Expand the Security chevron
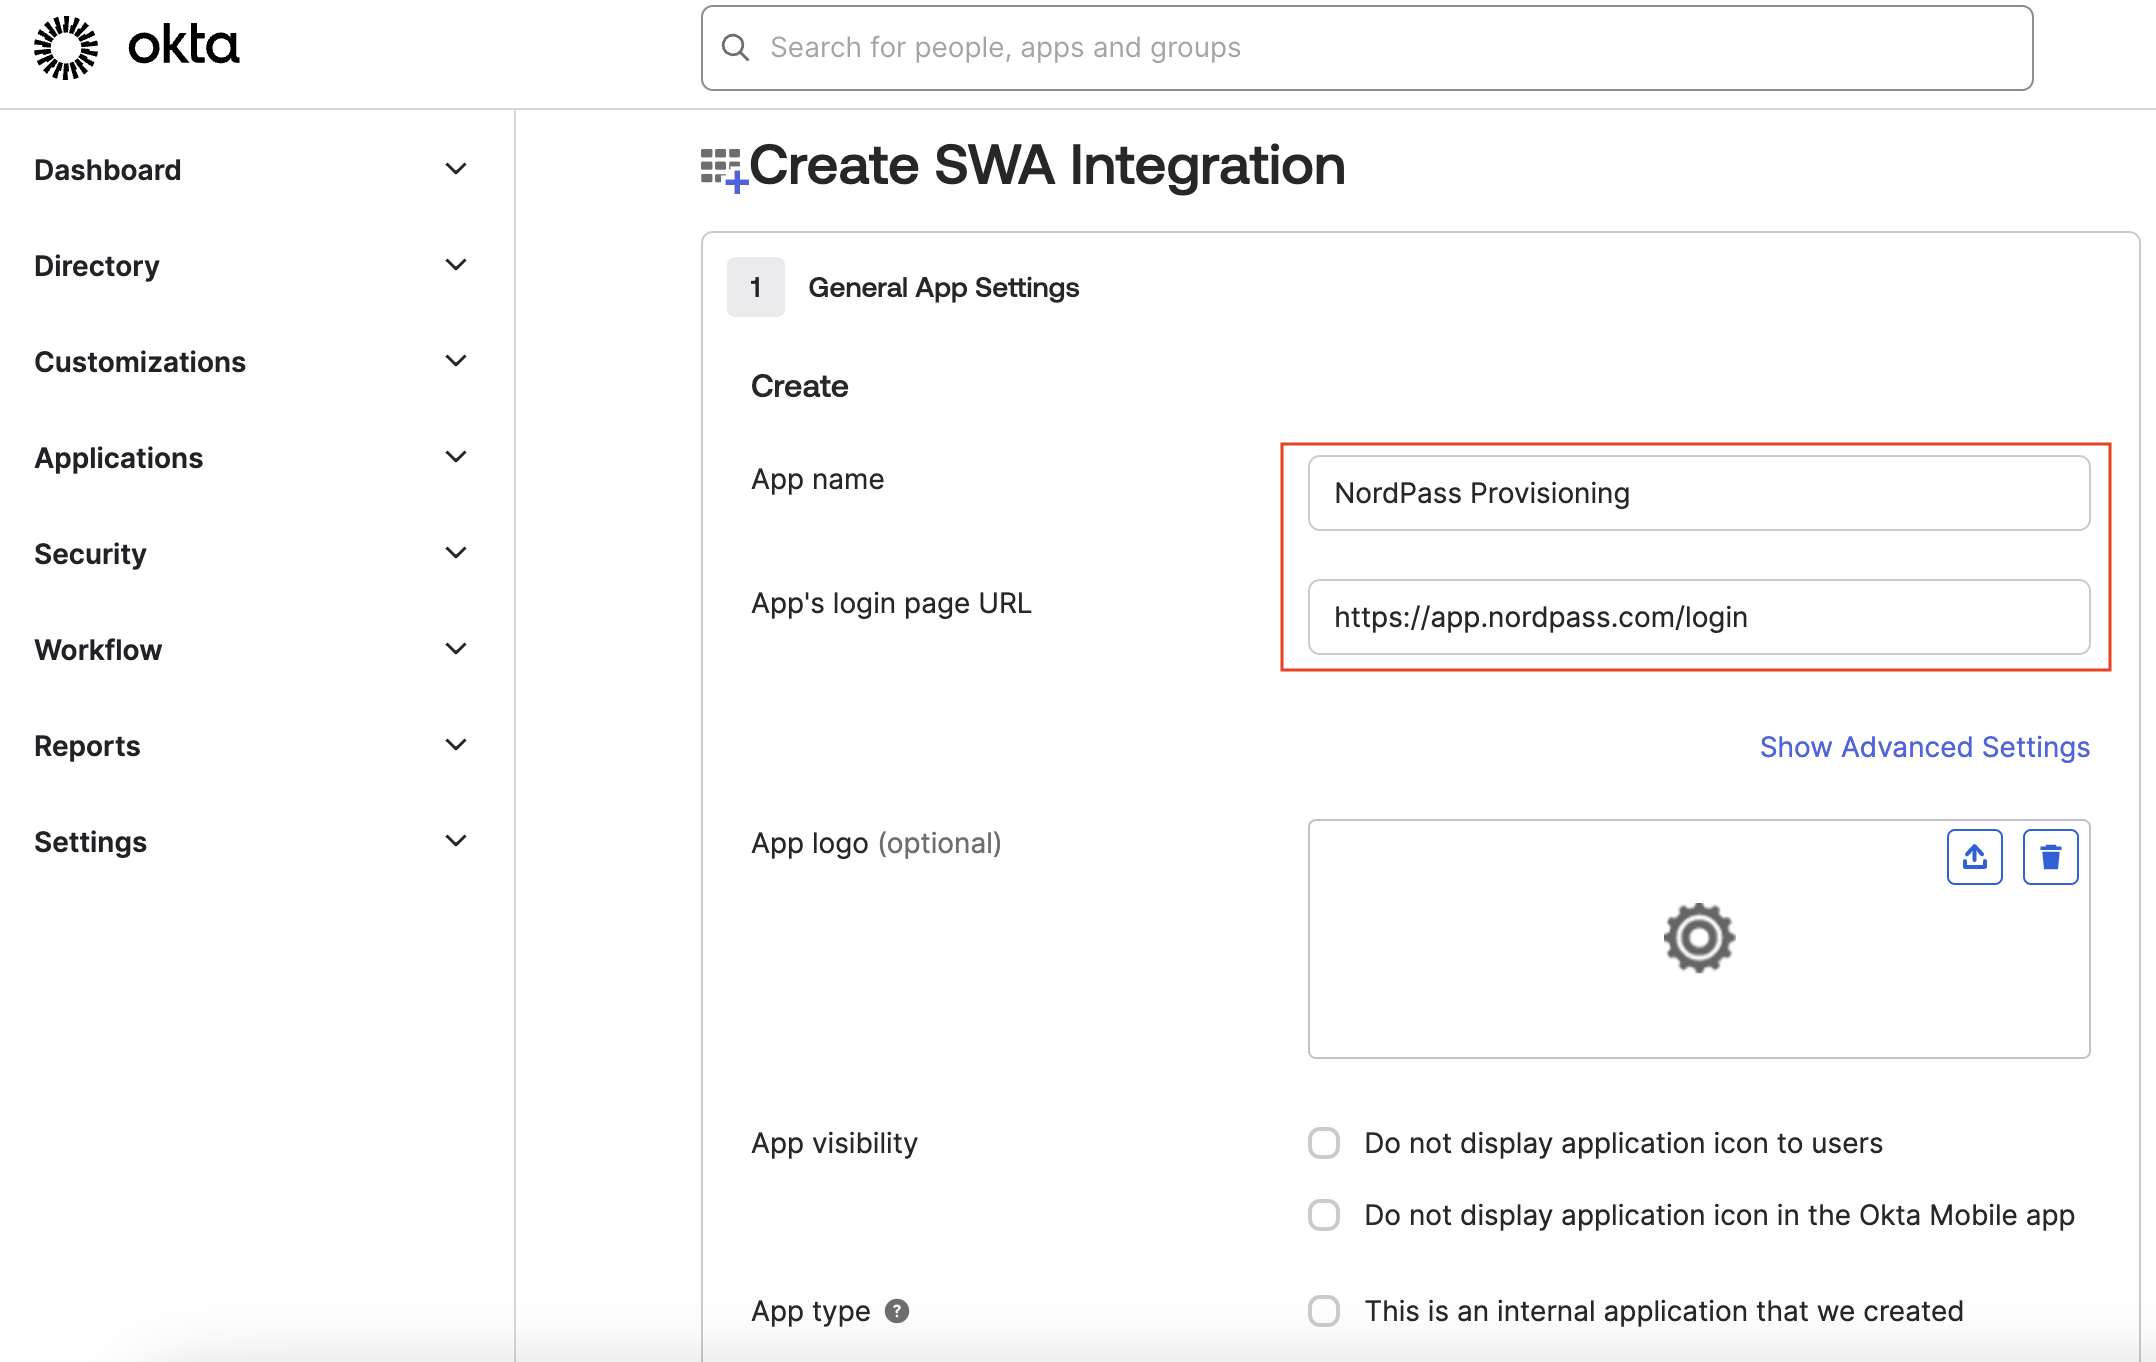Screen dimensions: 2156x1362 coord(456,553)
